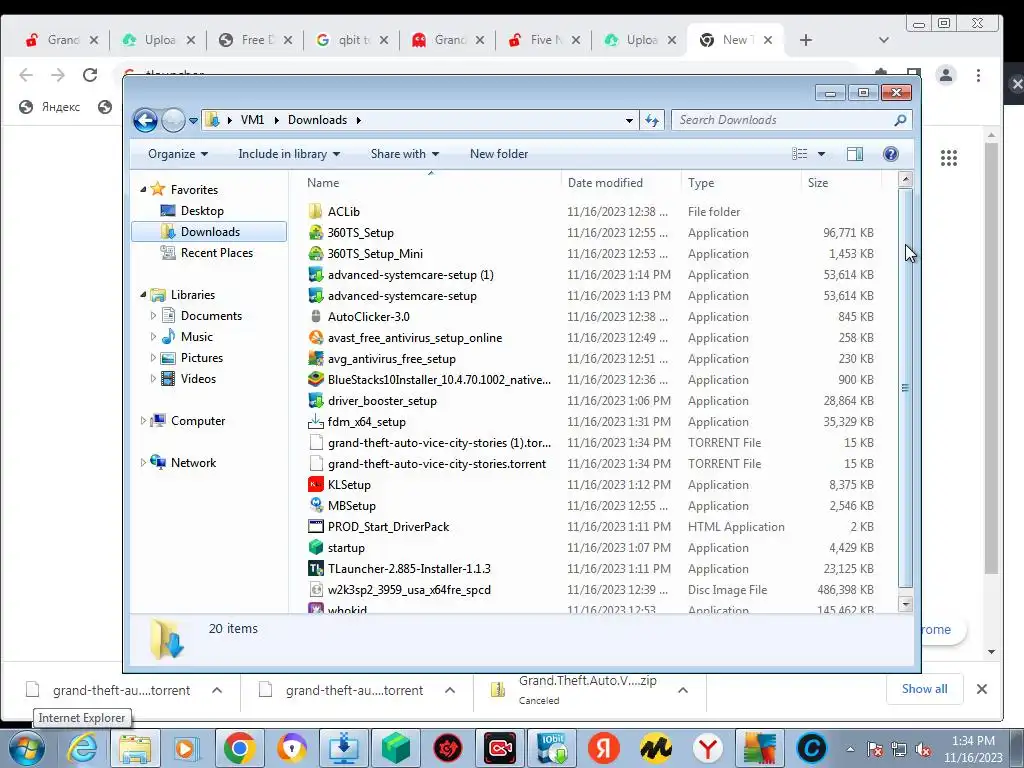Image resolution: width=1024 pixels, height=768 pixels.
Task: Open the Chrome profile avatar icon
Action: click(945, 75)
